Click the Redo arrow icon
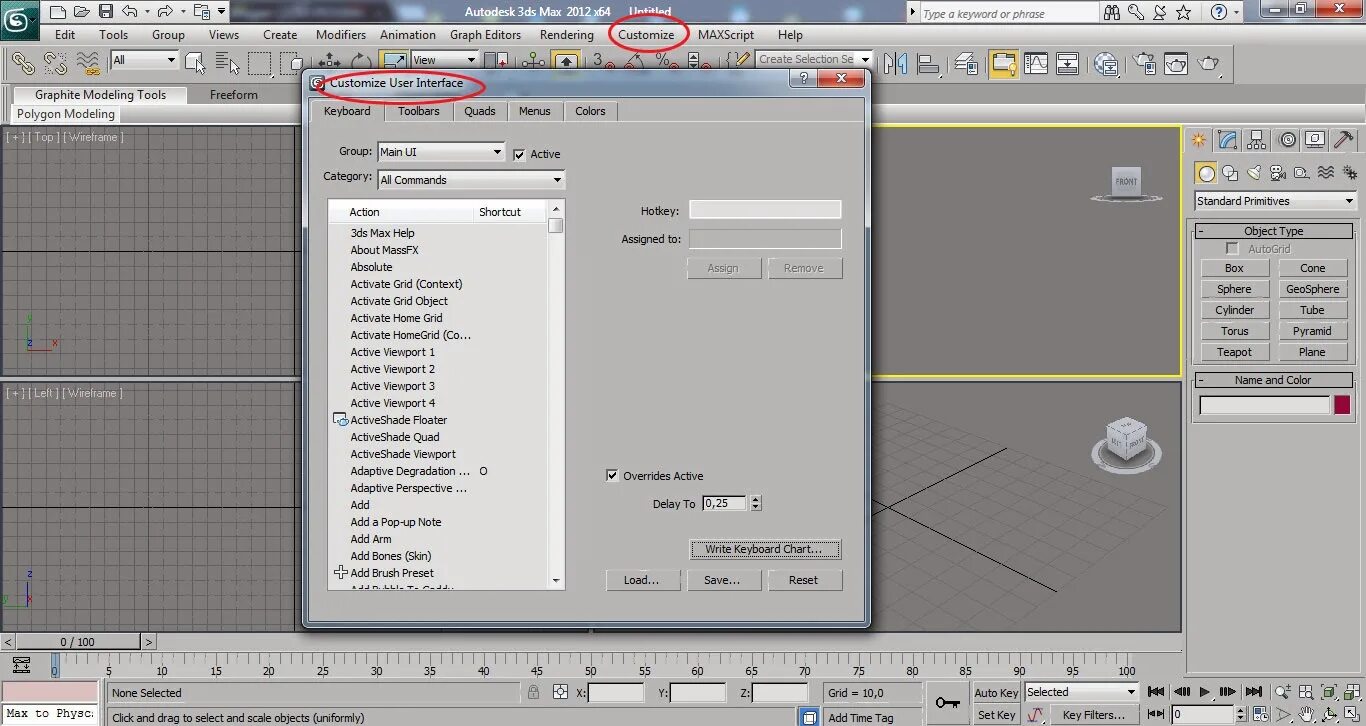The height and width of the screenshot is (726, 1366). [163, 12]
